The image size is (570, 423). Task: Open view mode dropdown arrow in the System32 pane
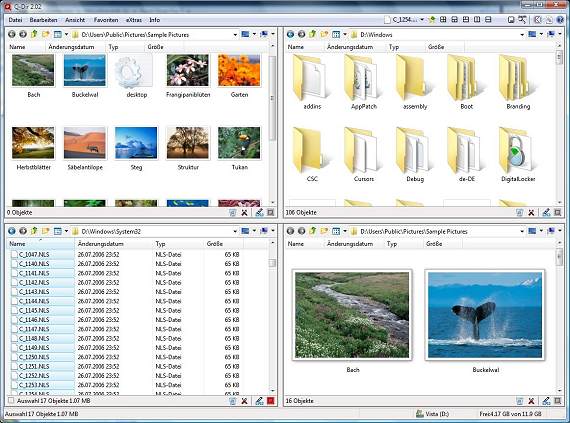point(66,231)
